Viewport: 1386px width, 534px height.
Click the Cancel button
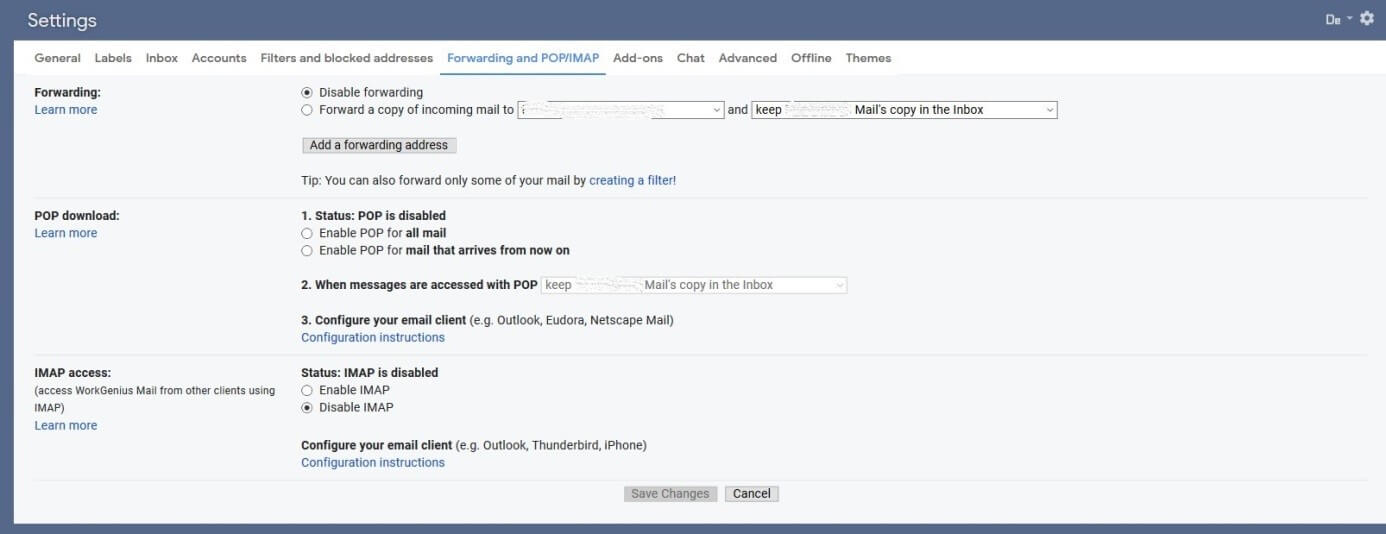752,494
